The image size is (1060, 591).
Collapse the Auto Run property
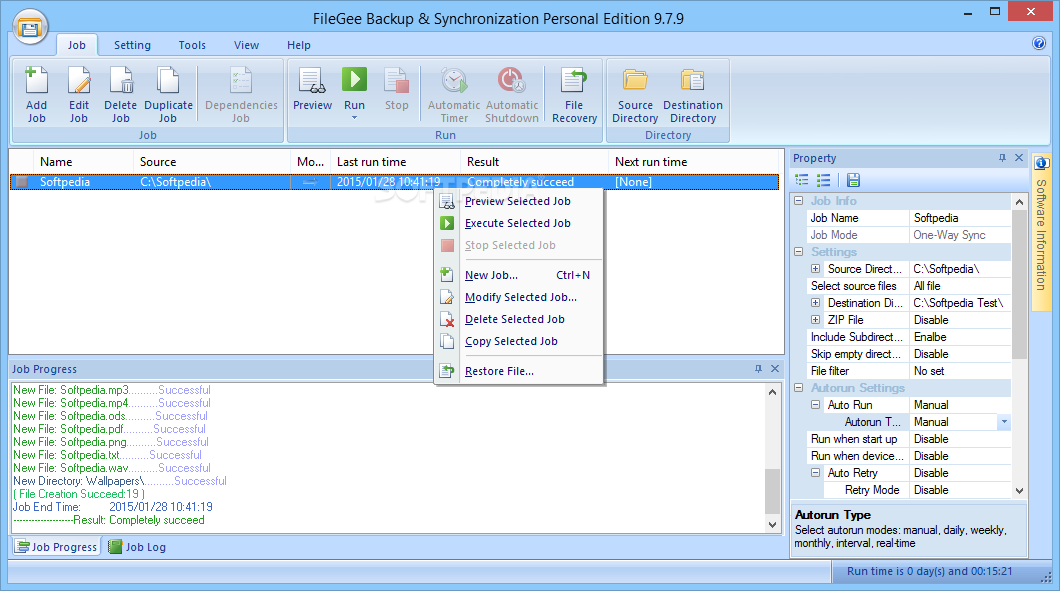click(815, 404)
